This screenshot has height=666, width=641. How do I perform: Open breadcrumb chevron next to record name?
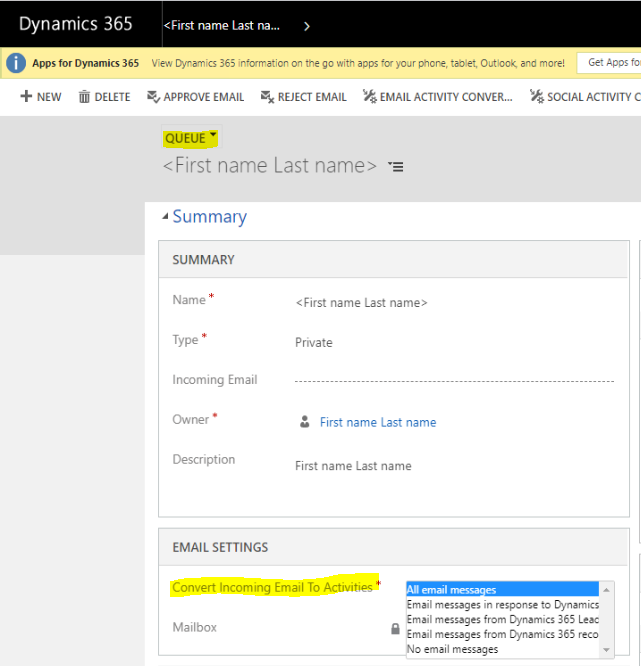307,25
